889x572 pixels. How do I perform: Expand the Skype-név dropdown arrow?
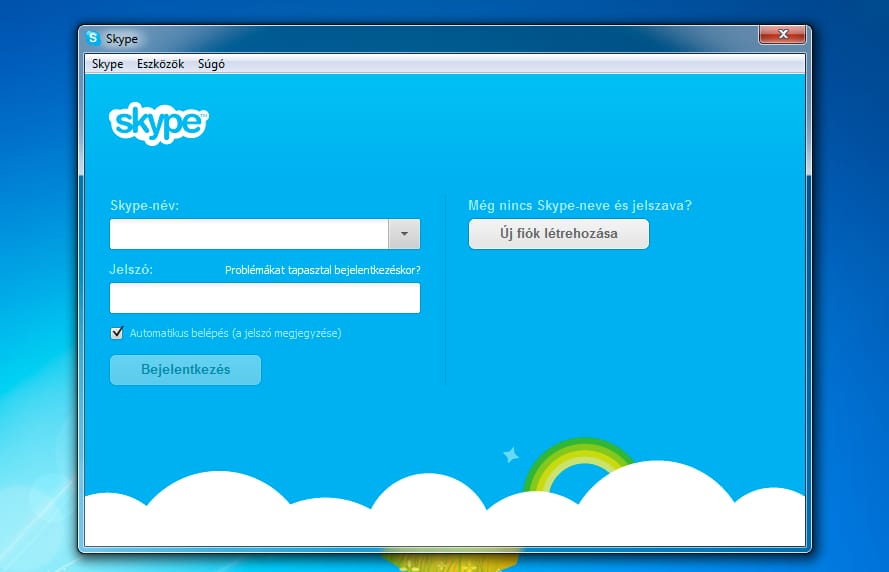point(404,234)
